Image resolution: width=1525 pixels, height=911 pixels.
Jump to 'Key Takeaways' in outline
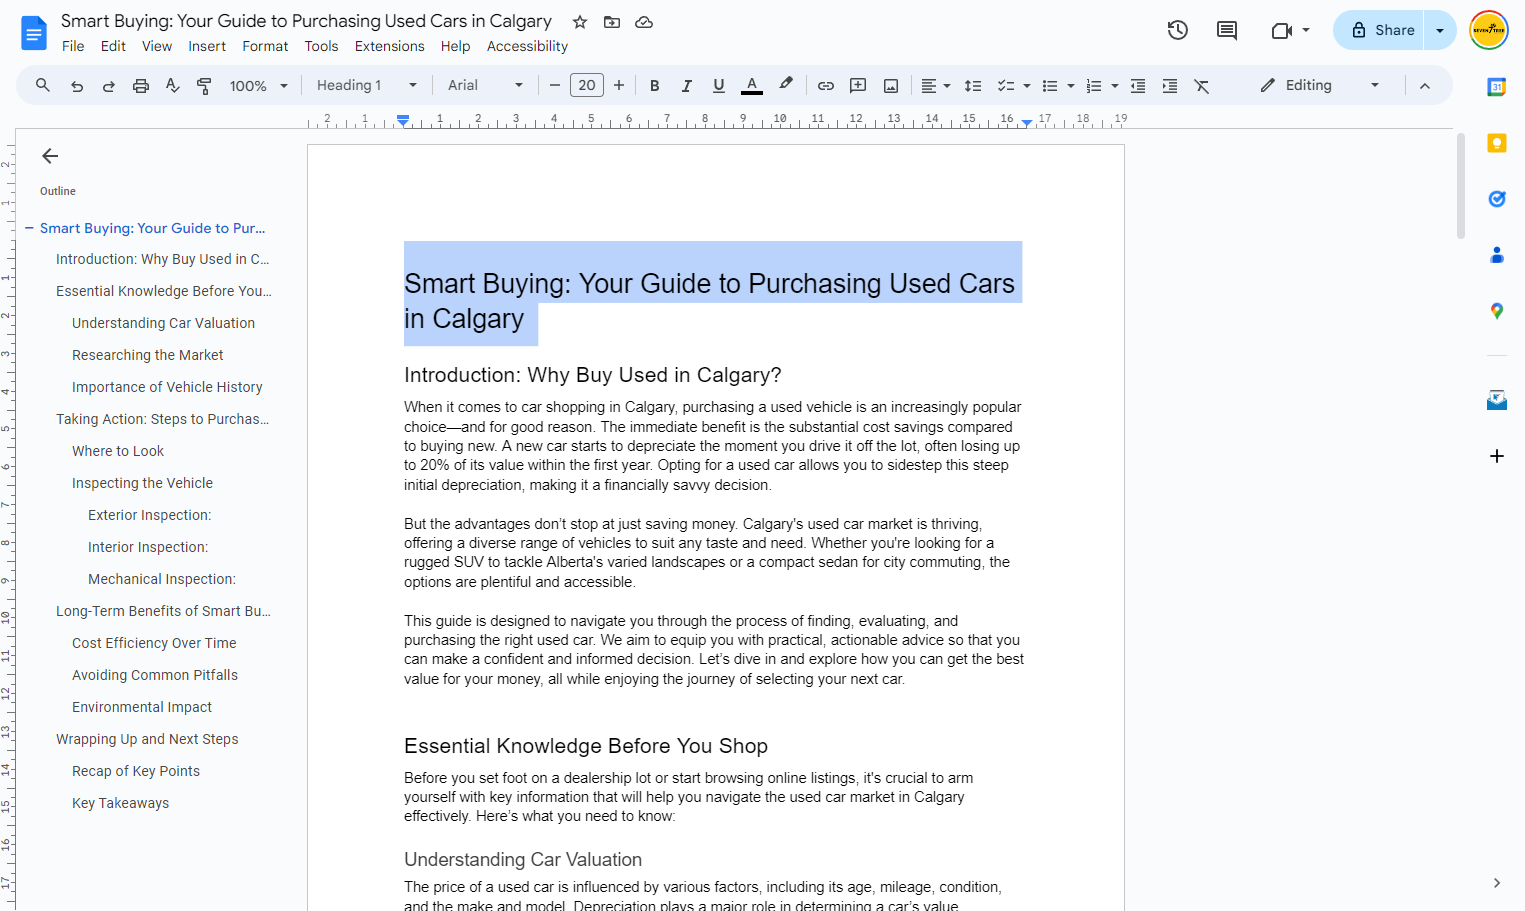121,803
